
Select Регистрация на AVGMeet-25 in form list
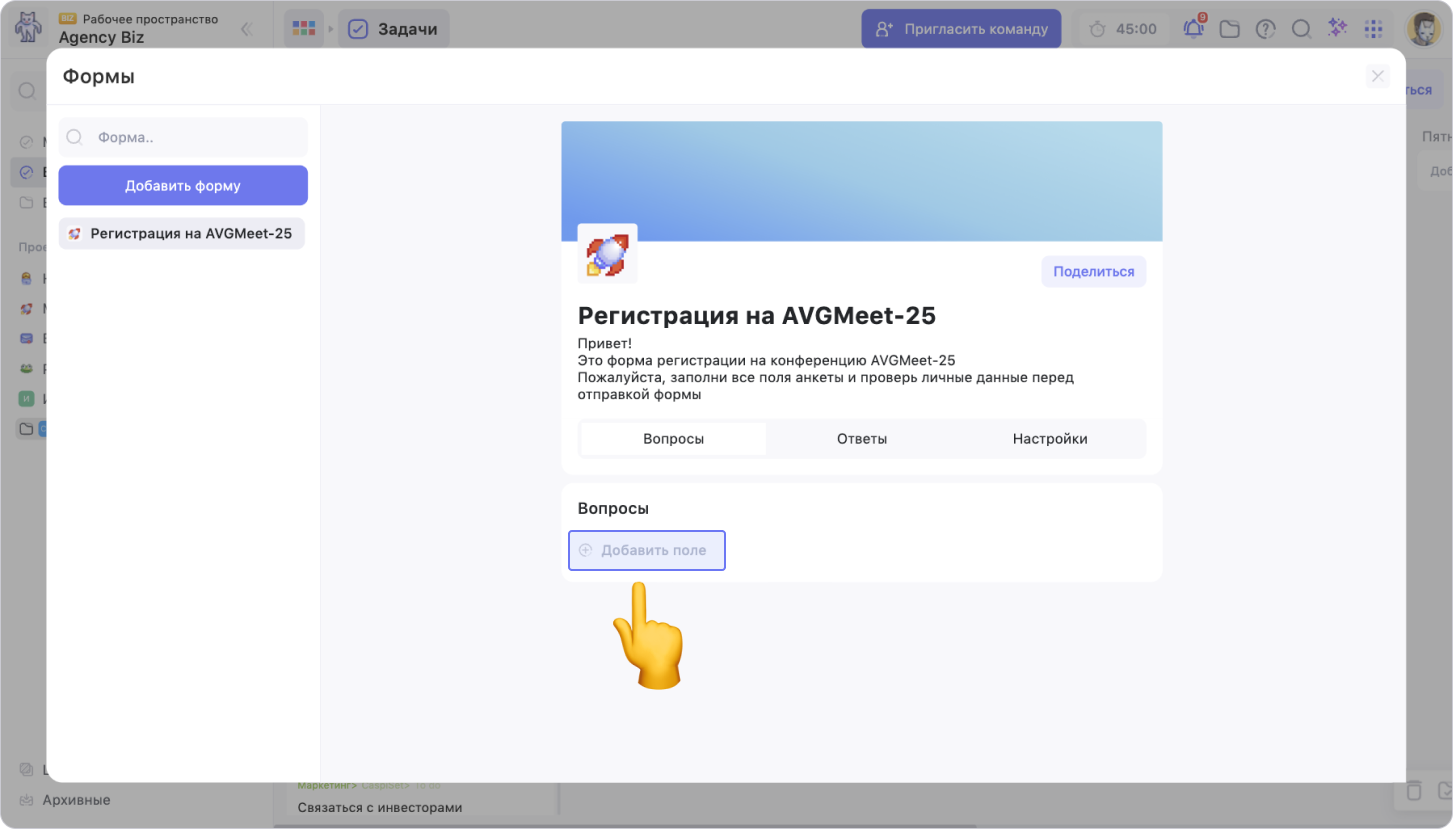coord(182,234)
